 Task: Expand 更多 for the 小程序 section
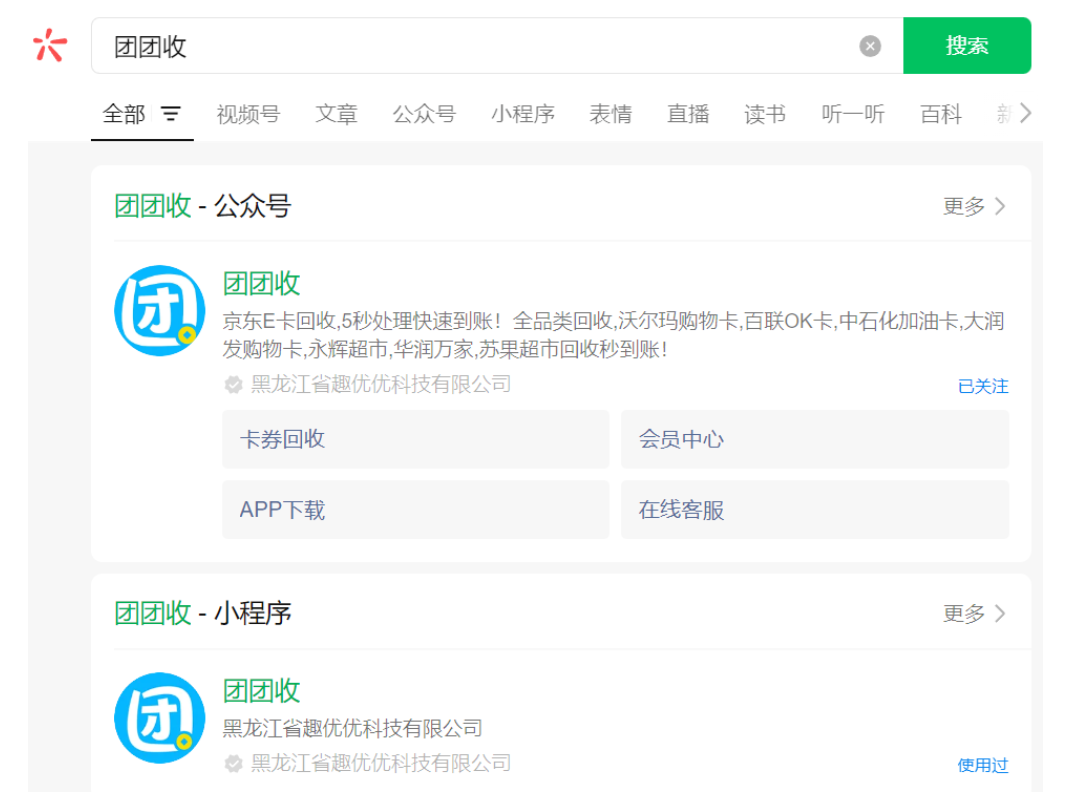tap(974, 613)
